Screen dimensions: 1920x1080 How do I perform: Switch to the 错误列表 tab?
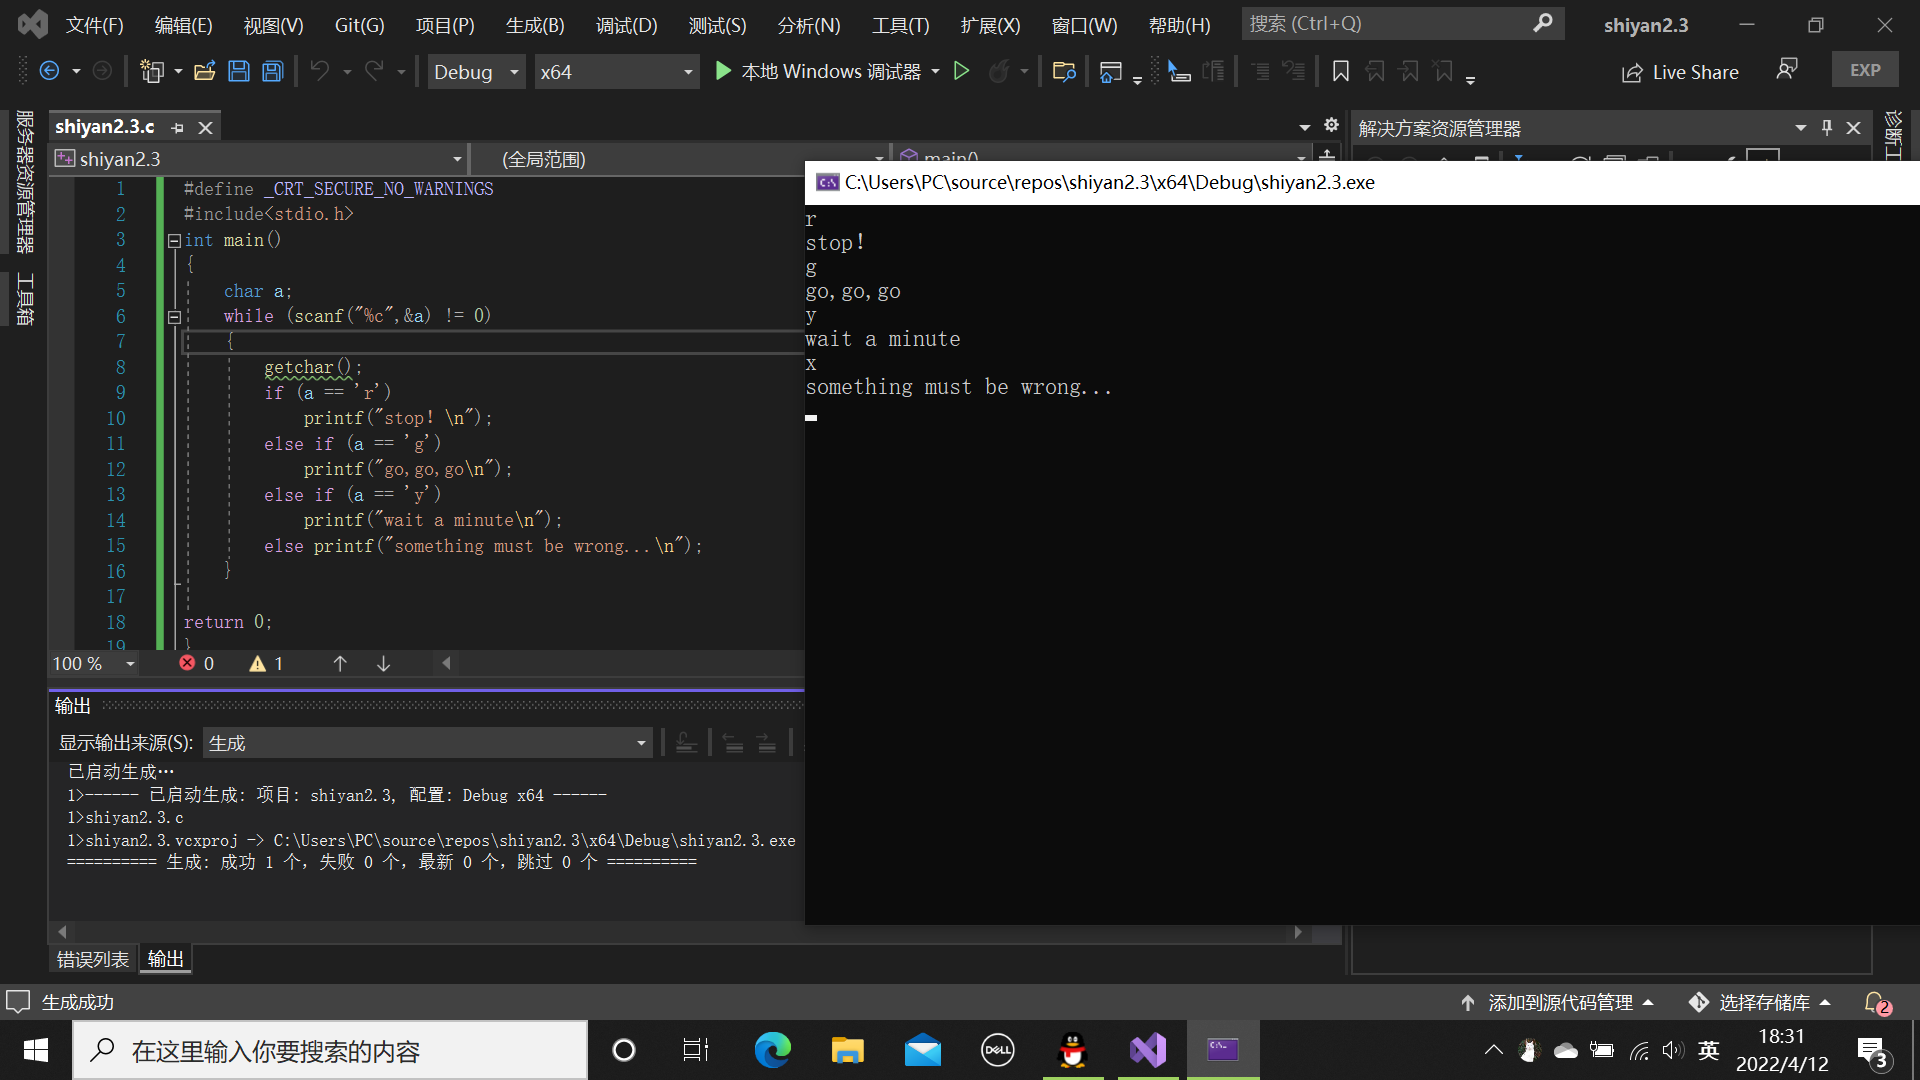[93, 959]
